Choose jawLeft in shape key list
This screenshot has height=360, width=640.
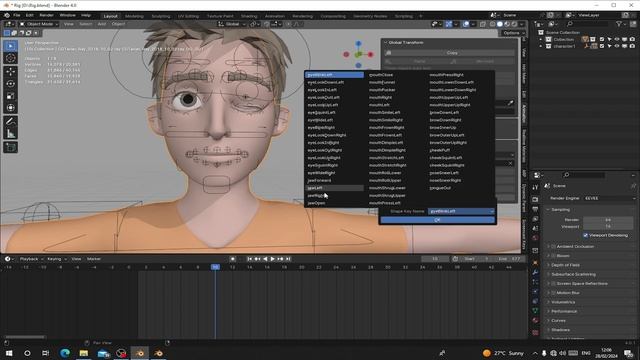click(x=334, y=188)
